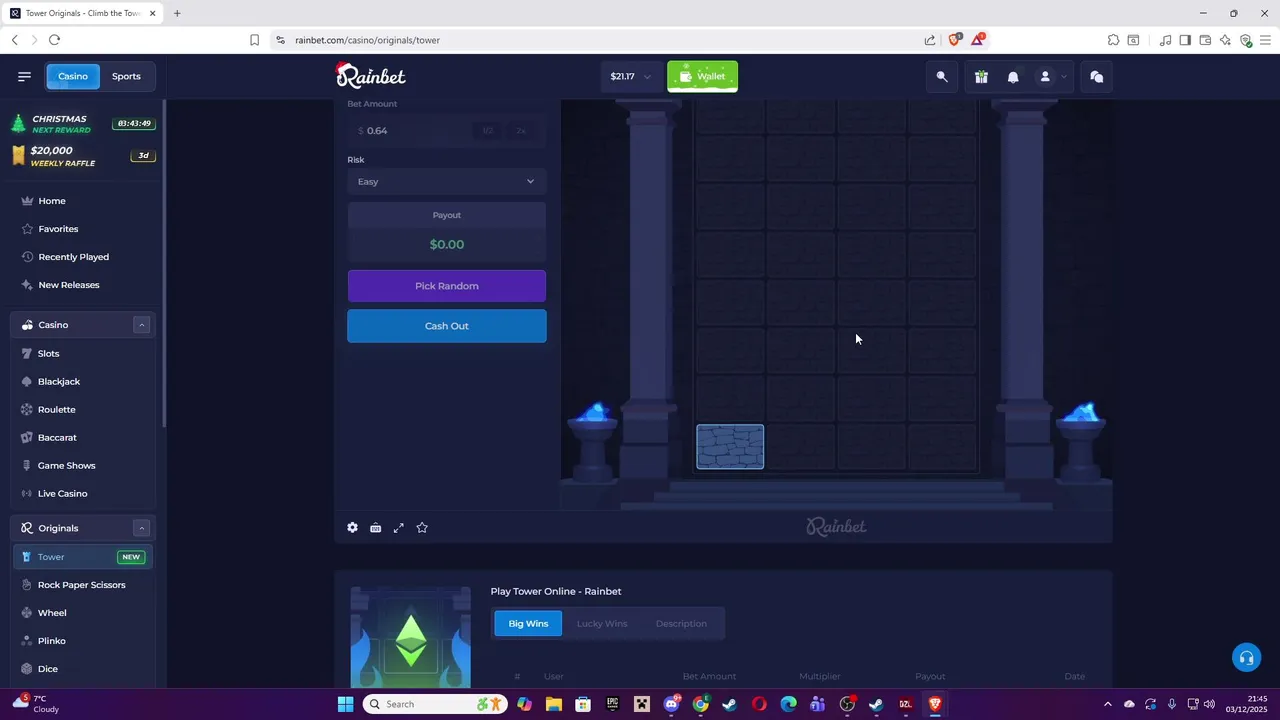Open the Leo AI sparkle icon

1225,40
